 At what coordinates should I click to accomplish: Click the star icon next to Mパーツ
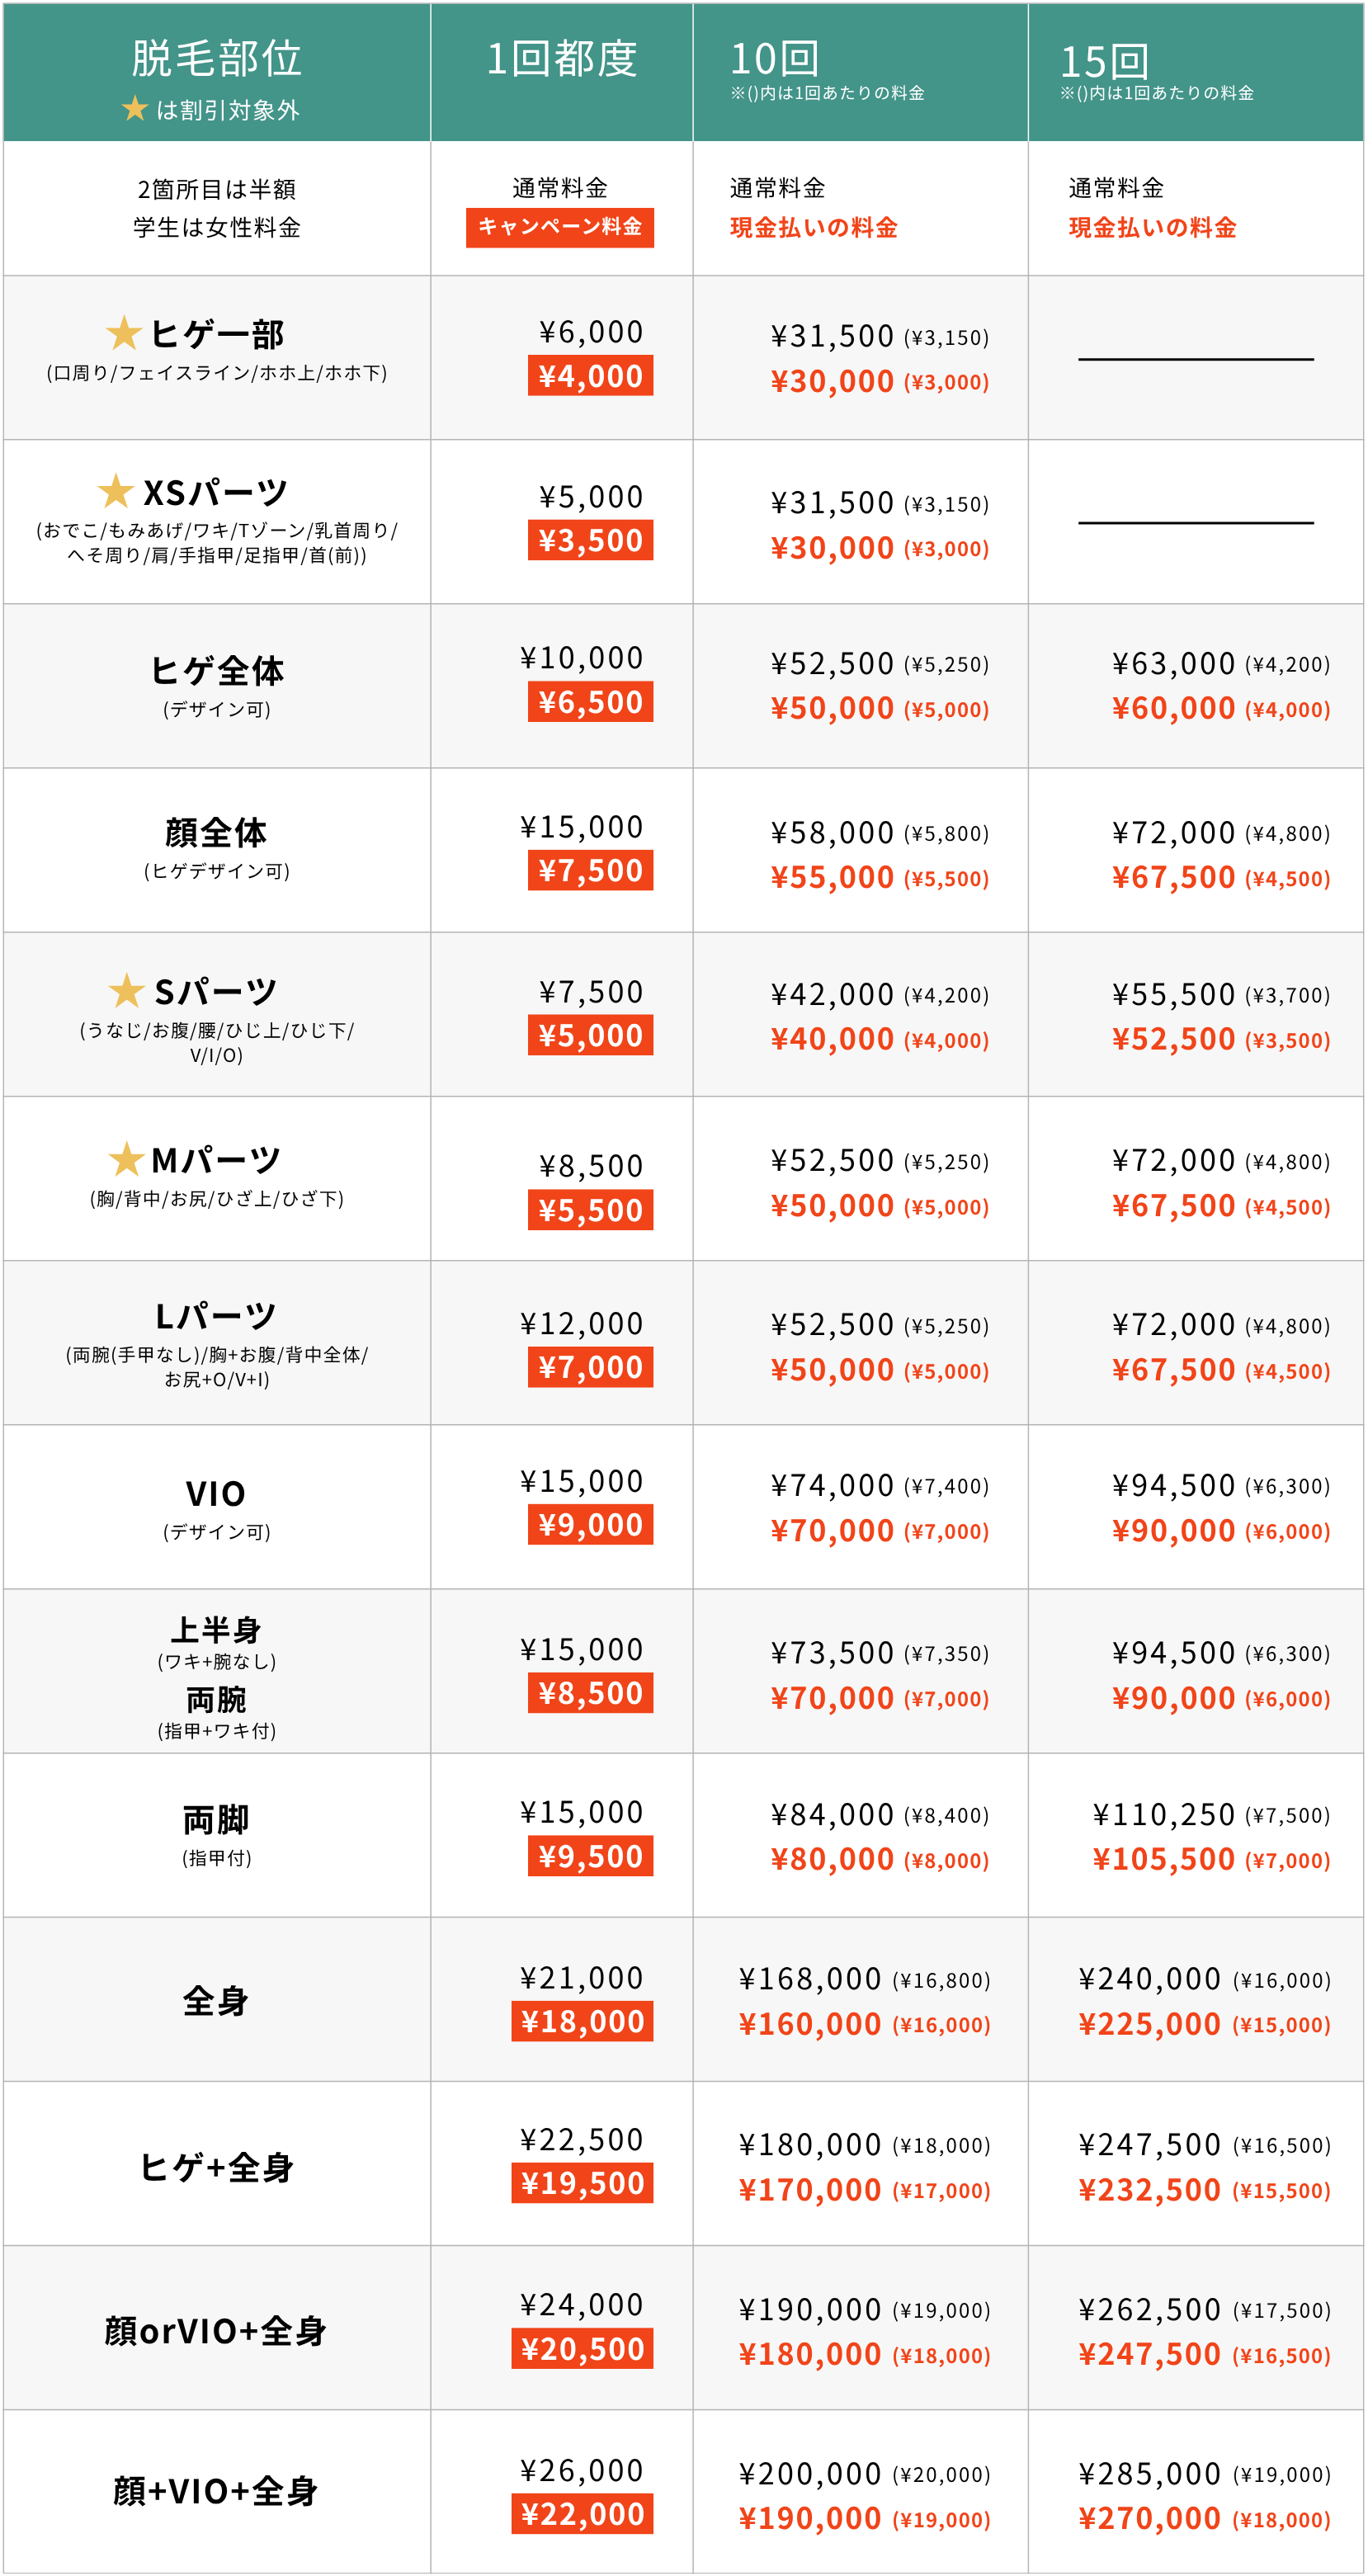[127, 1160]
